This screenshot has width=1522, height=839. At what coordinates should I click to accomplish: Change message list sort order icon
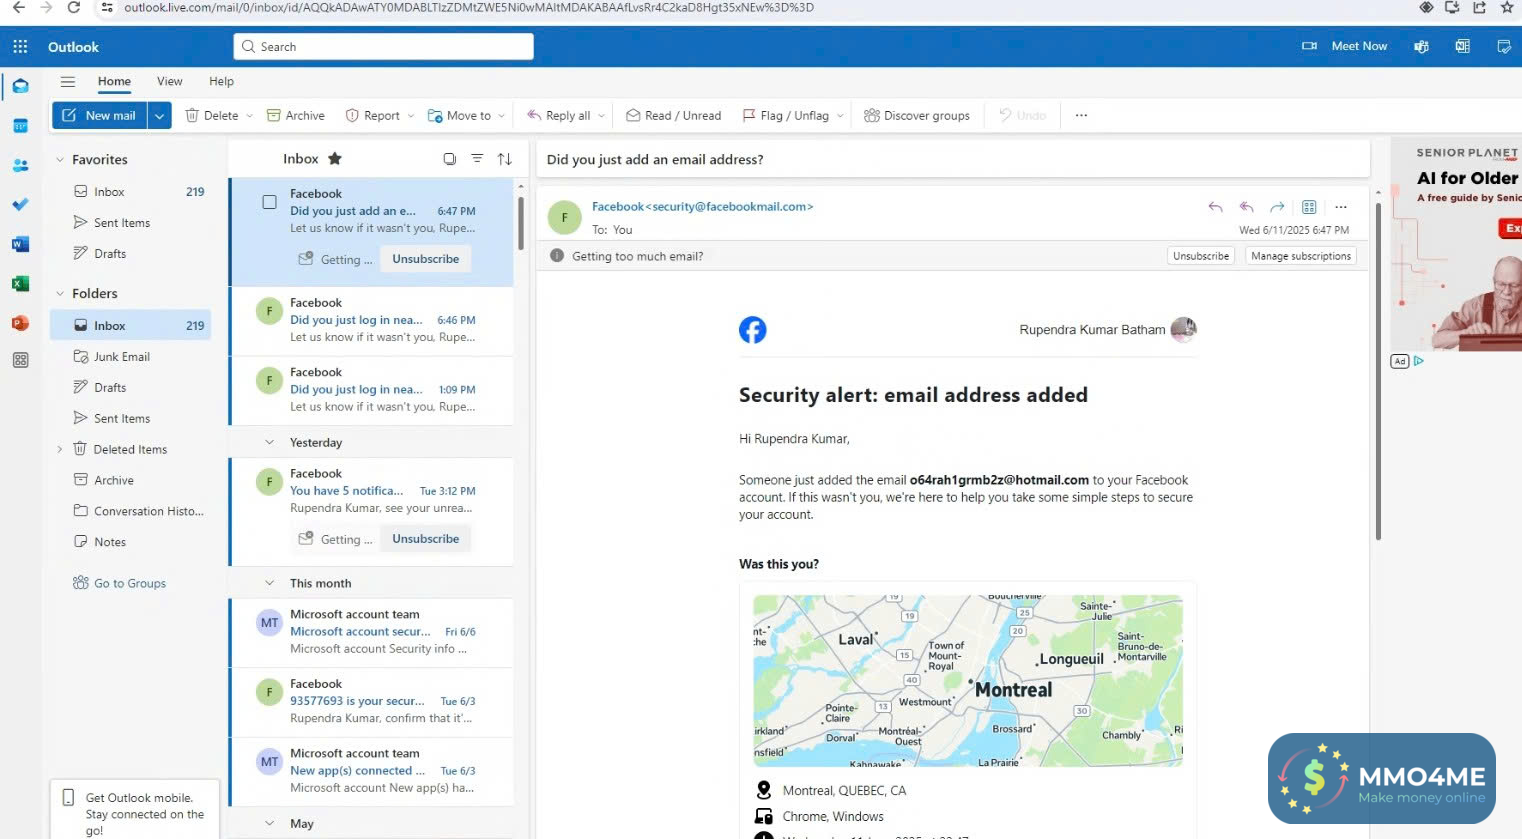505,159
